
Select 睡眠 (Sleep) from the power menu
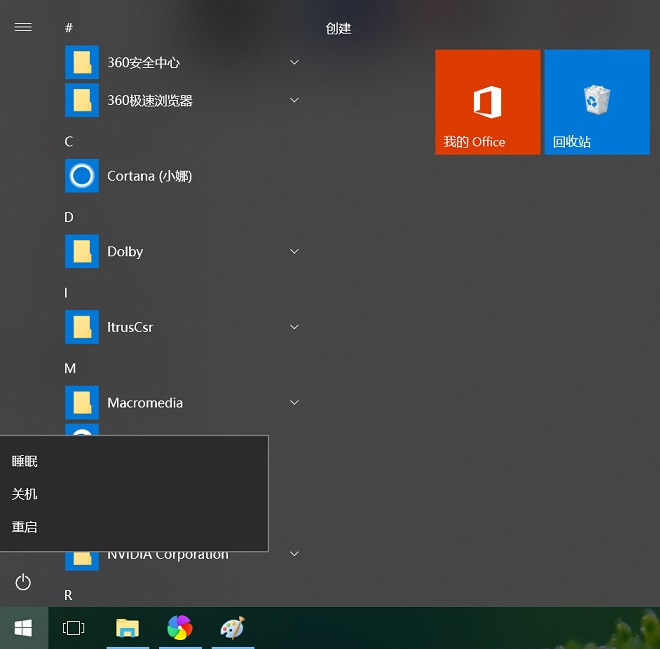pyautogui.click(x=25, y=461)
